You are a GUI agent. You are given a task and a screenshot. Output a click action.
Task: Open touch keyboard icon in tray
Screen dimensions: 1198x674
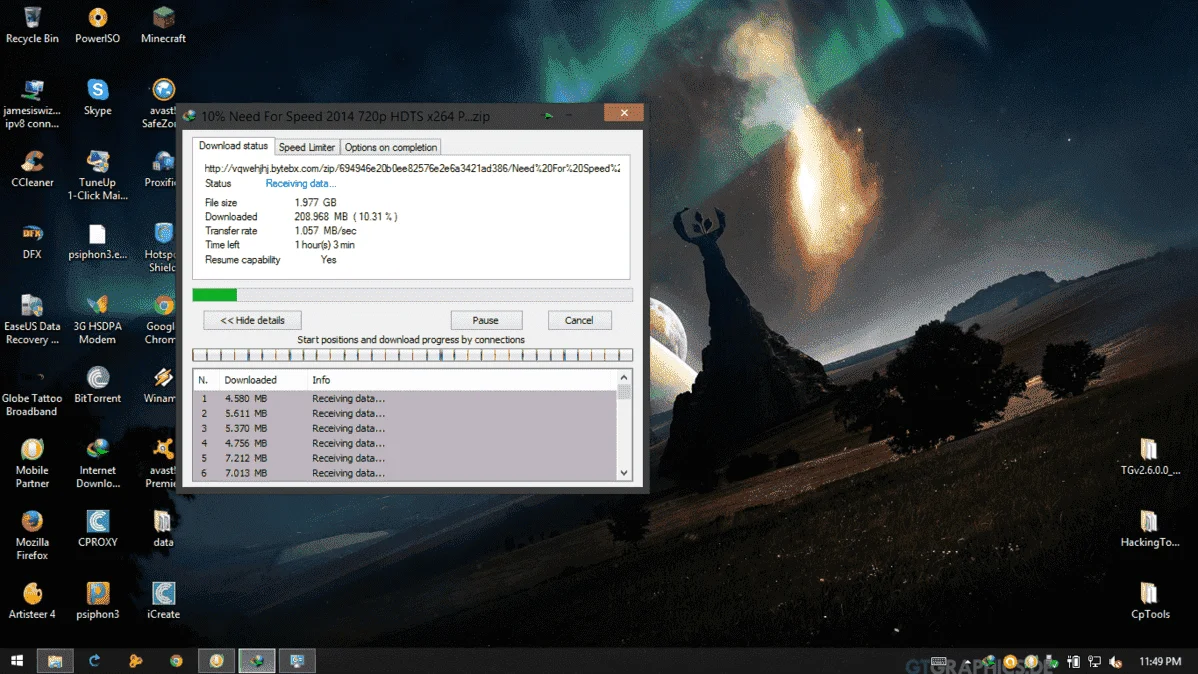click(939, 662)
